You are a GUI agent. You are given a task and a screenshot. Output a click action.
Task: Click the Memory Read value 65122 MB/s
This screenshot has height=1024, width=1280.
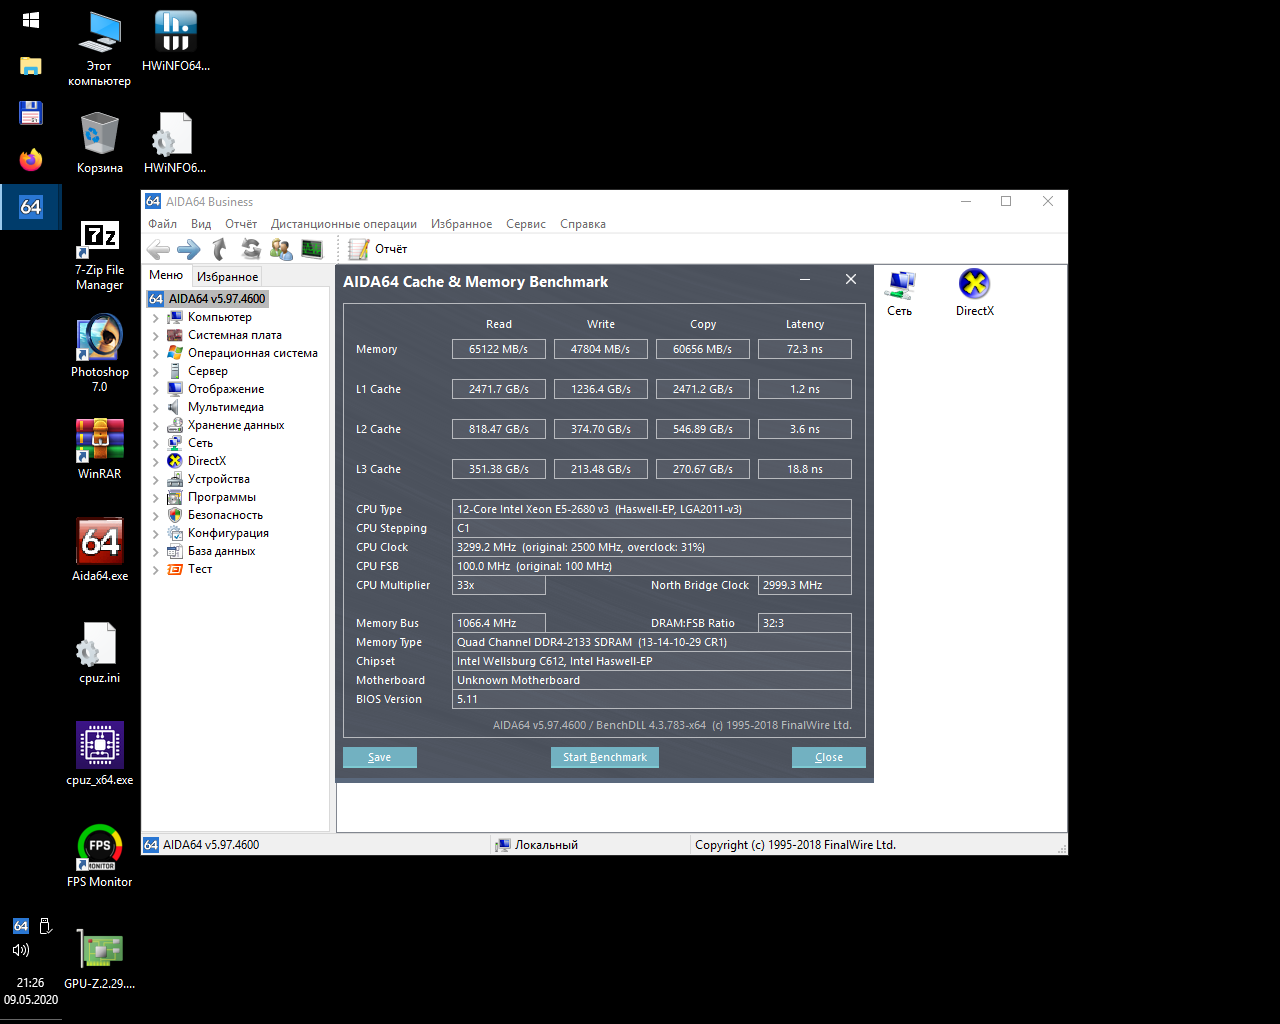[x=499, y=349]
